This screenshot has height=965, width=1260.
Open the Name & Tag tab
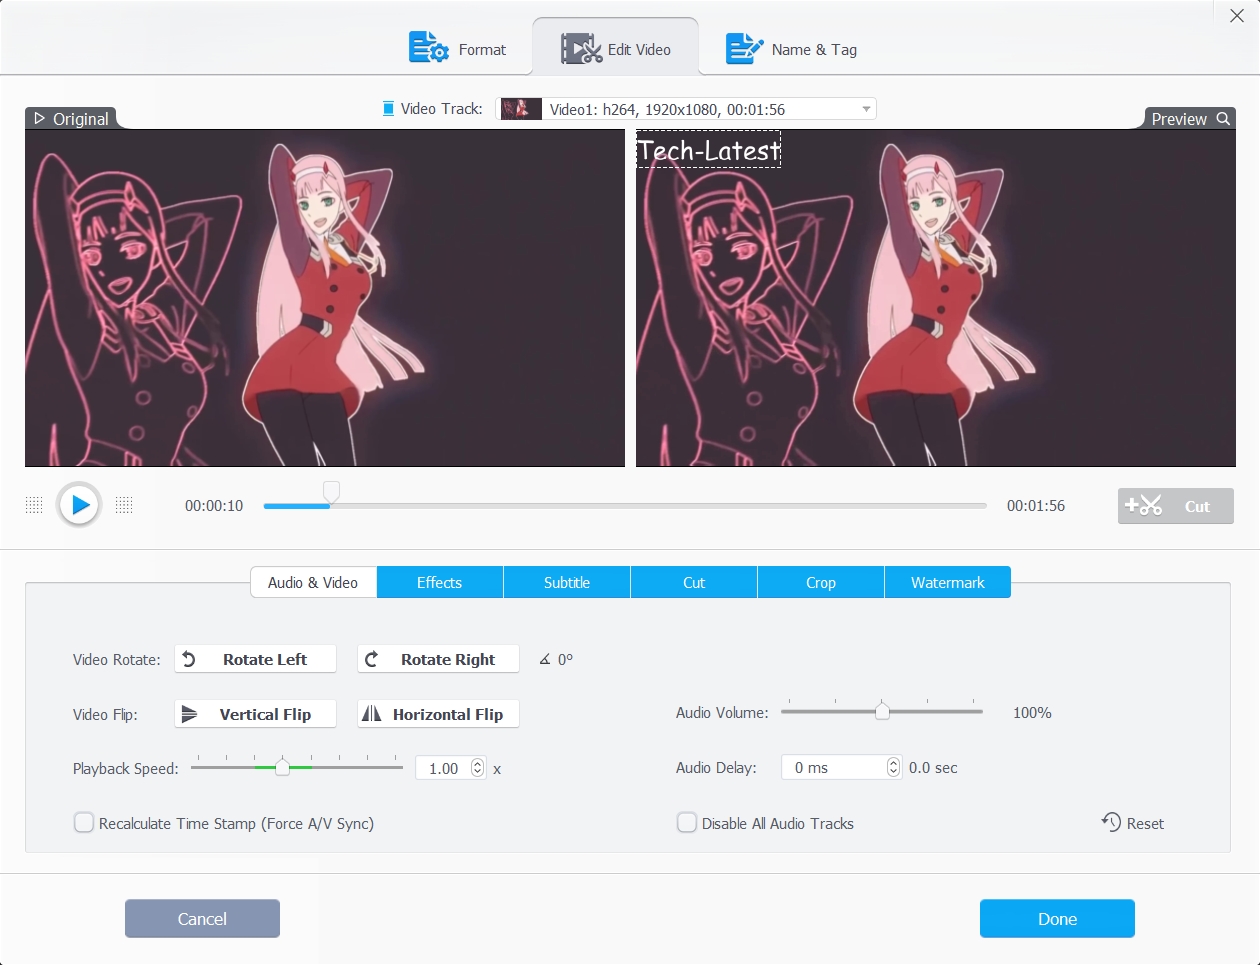pos(791,48)
